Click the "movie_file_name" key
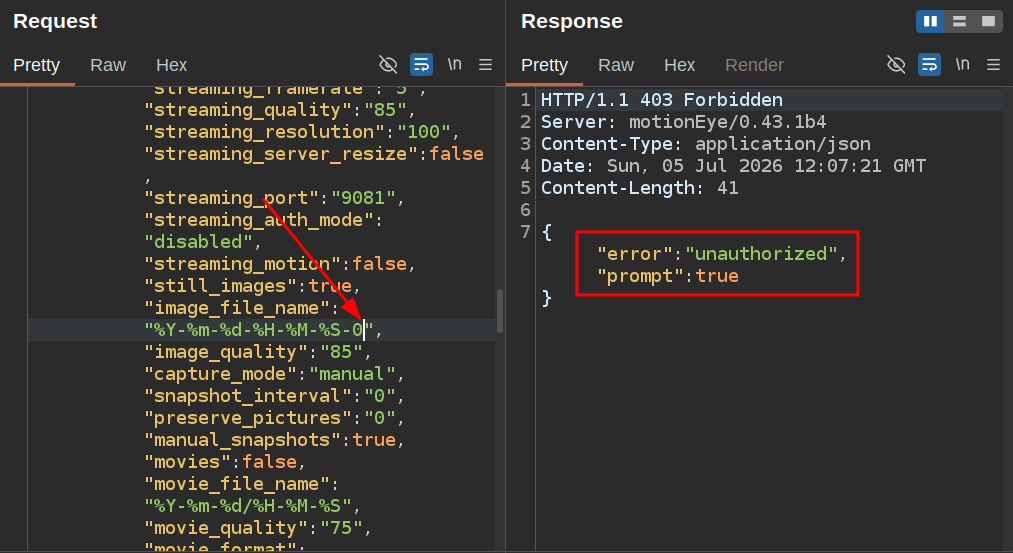 (237, 483)
